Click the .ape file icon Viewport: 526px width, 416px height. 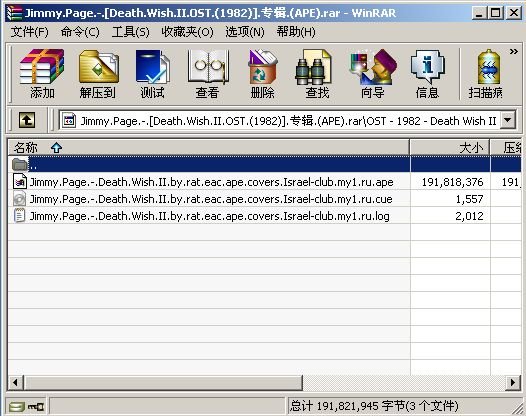click(19, 182)
